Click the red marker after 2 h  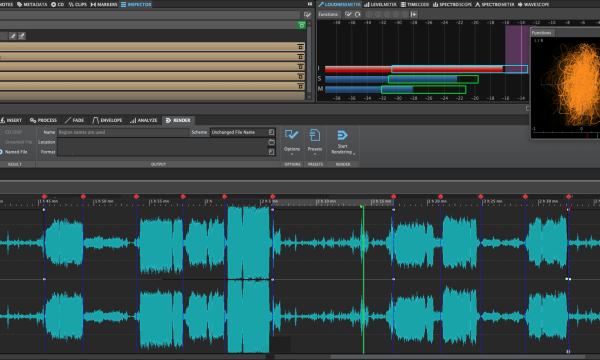tap(224, 196)
